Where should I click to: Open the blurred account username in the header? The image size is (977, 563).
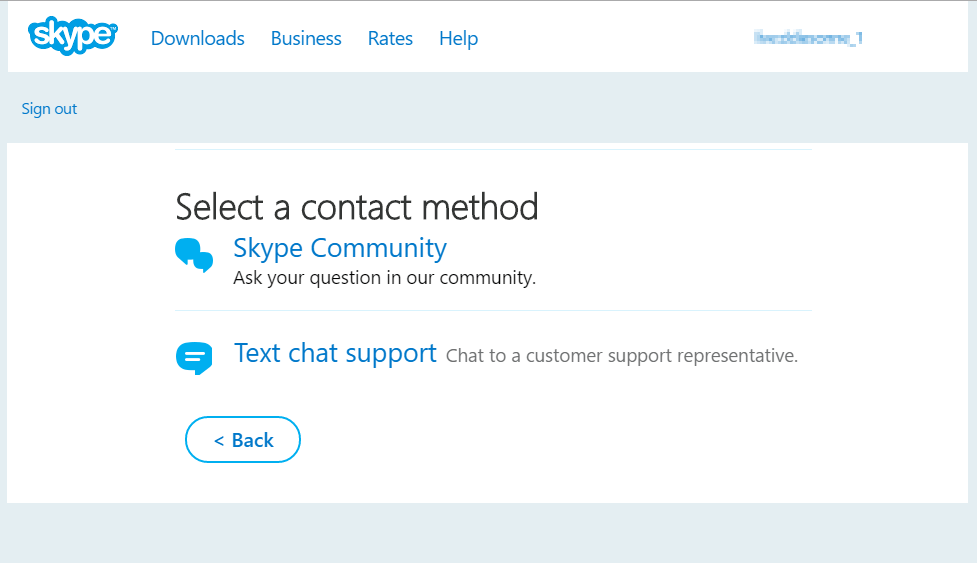808,38
